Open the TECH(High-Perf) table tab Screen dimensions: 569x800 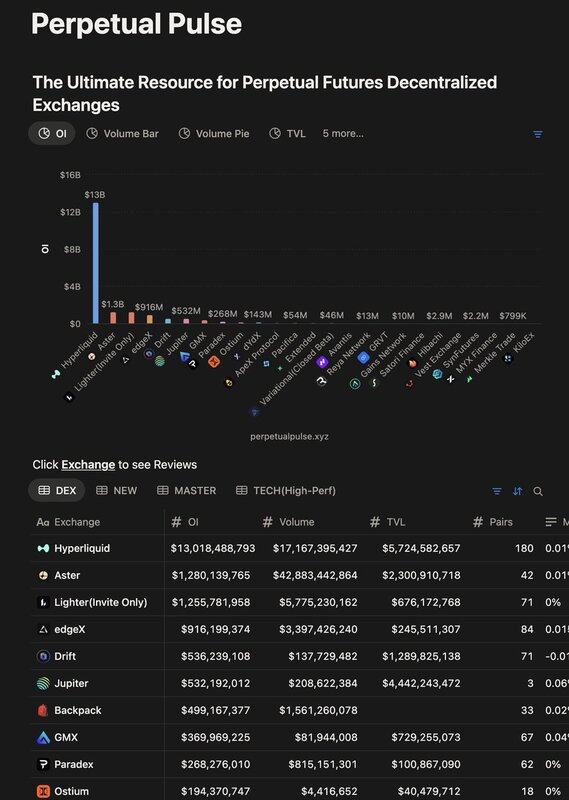(x=286, y=490)
